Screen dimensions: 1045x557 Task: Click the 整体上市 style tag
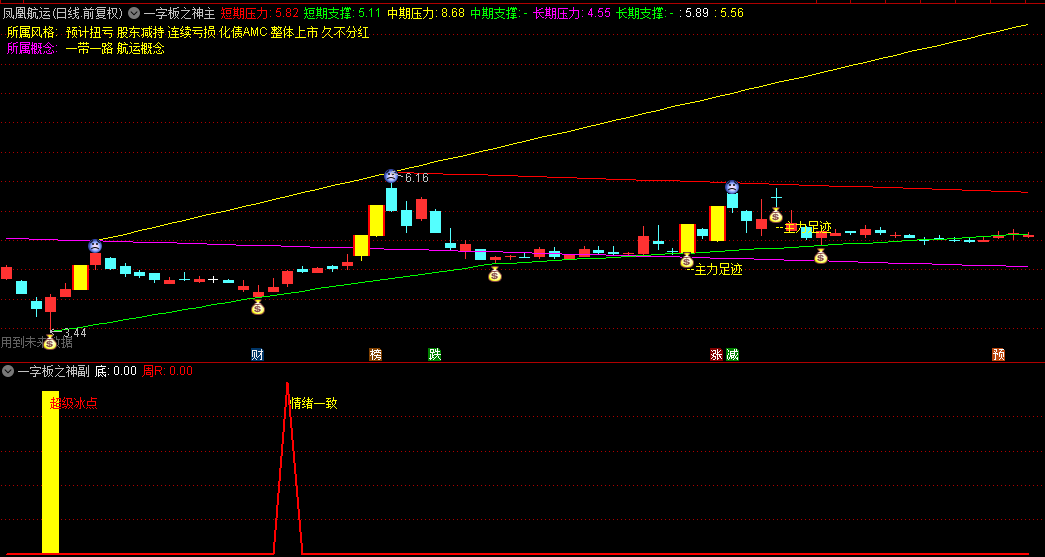pos(295,32)
